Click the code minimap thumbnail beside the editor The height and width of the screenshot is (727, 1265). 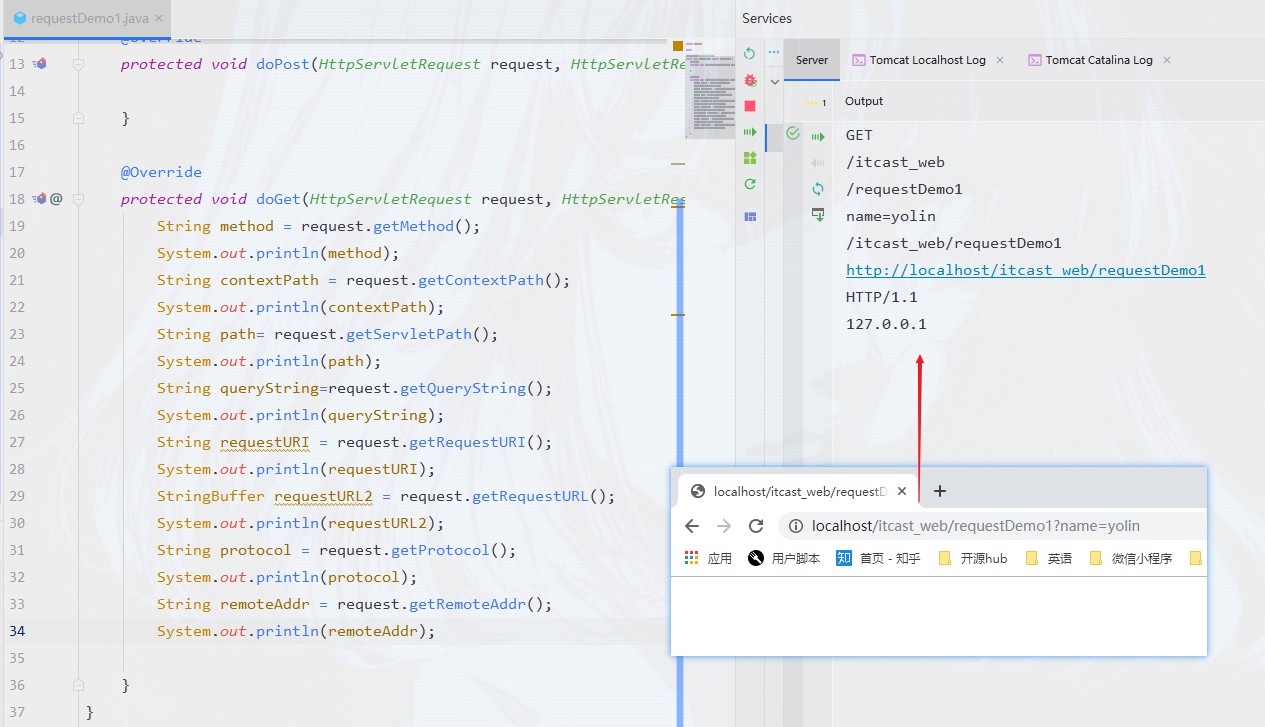712,90
